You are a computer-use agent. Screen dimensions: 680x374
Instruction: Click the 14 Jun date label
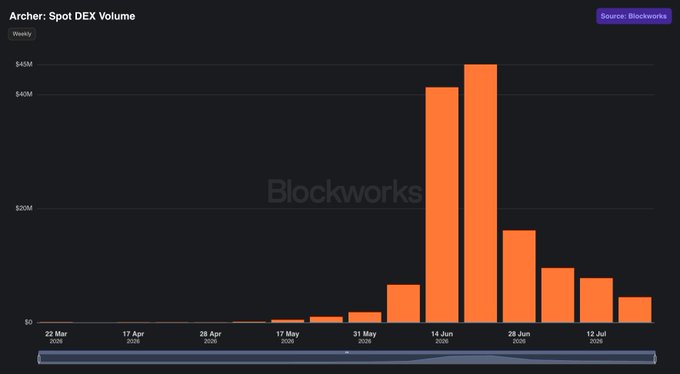click(x=442, y=337)
